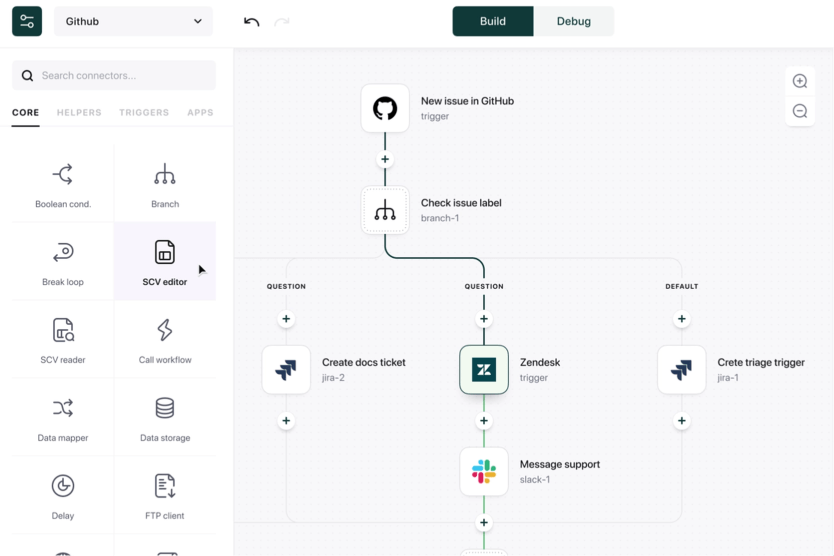Switch to Debug mode
Image resolution: width=834 pixels, height=556 pixels.
coord(573,21)
